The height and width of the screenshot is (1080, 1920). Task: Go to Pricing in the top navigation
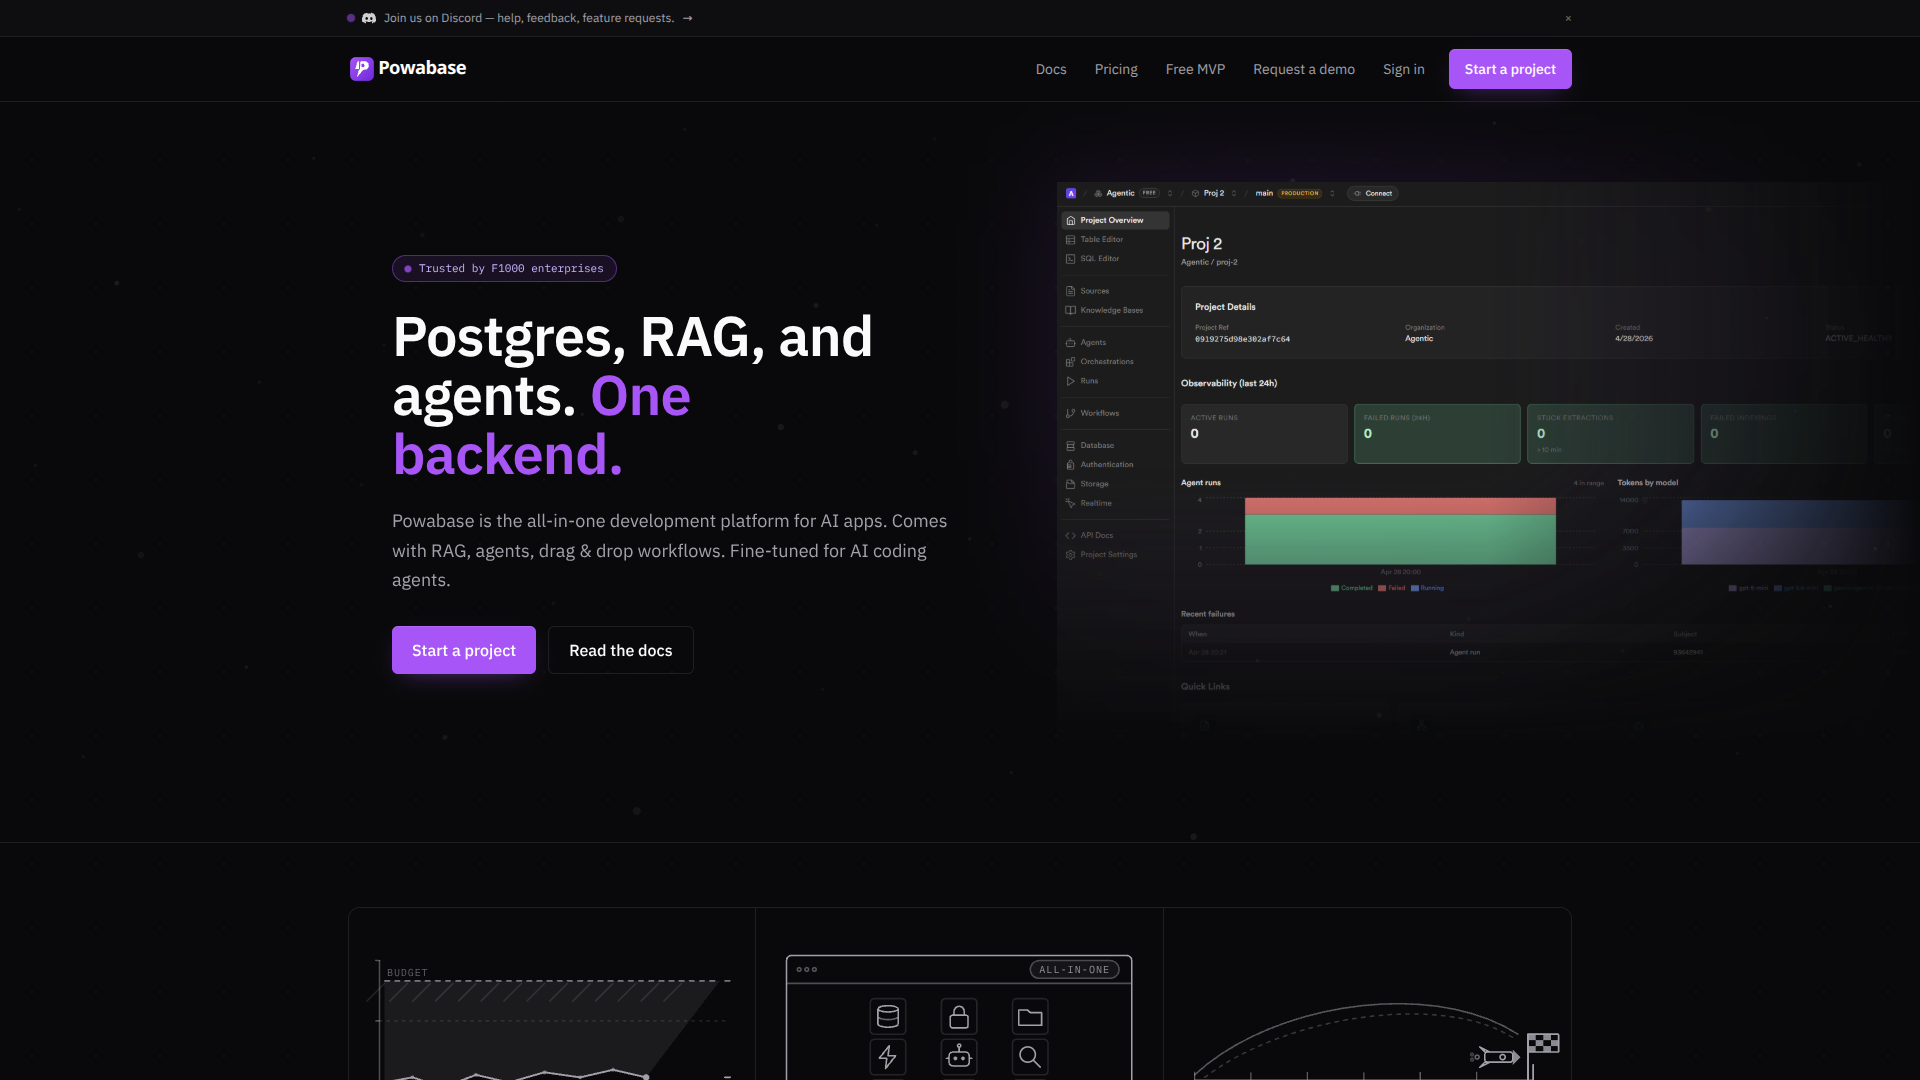pos(1116,69)
